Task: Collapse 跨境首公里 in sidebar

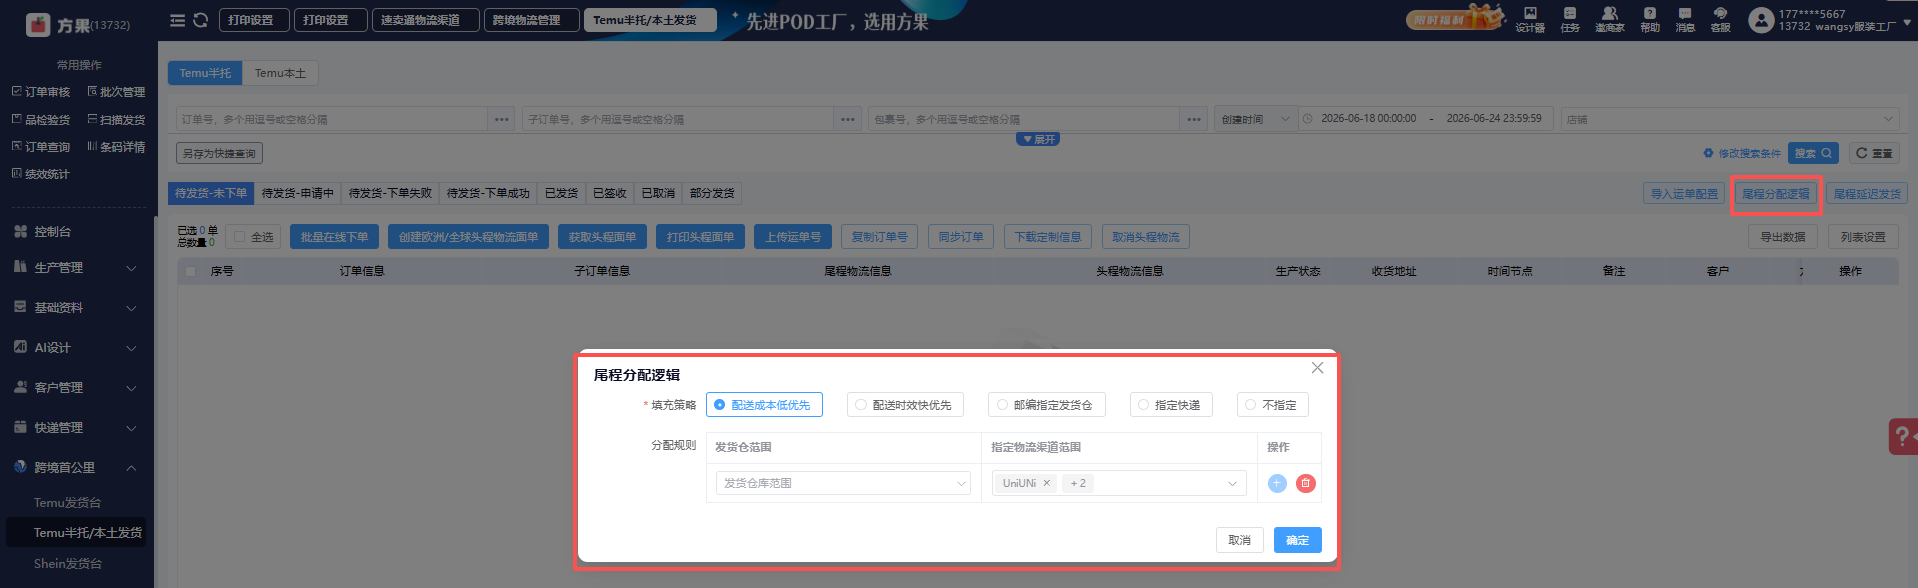Action: [75, 468]
